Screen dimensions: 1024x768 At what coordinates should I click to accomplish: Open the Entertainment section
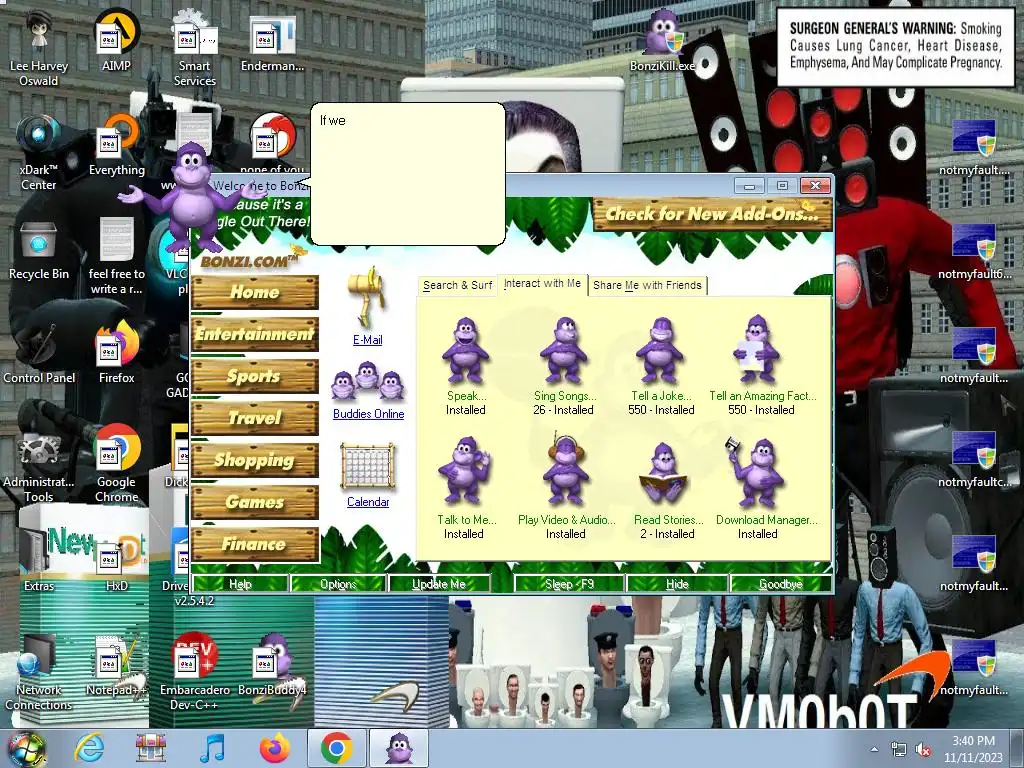(x=255, y=334)
